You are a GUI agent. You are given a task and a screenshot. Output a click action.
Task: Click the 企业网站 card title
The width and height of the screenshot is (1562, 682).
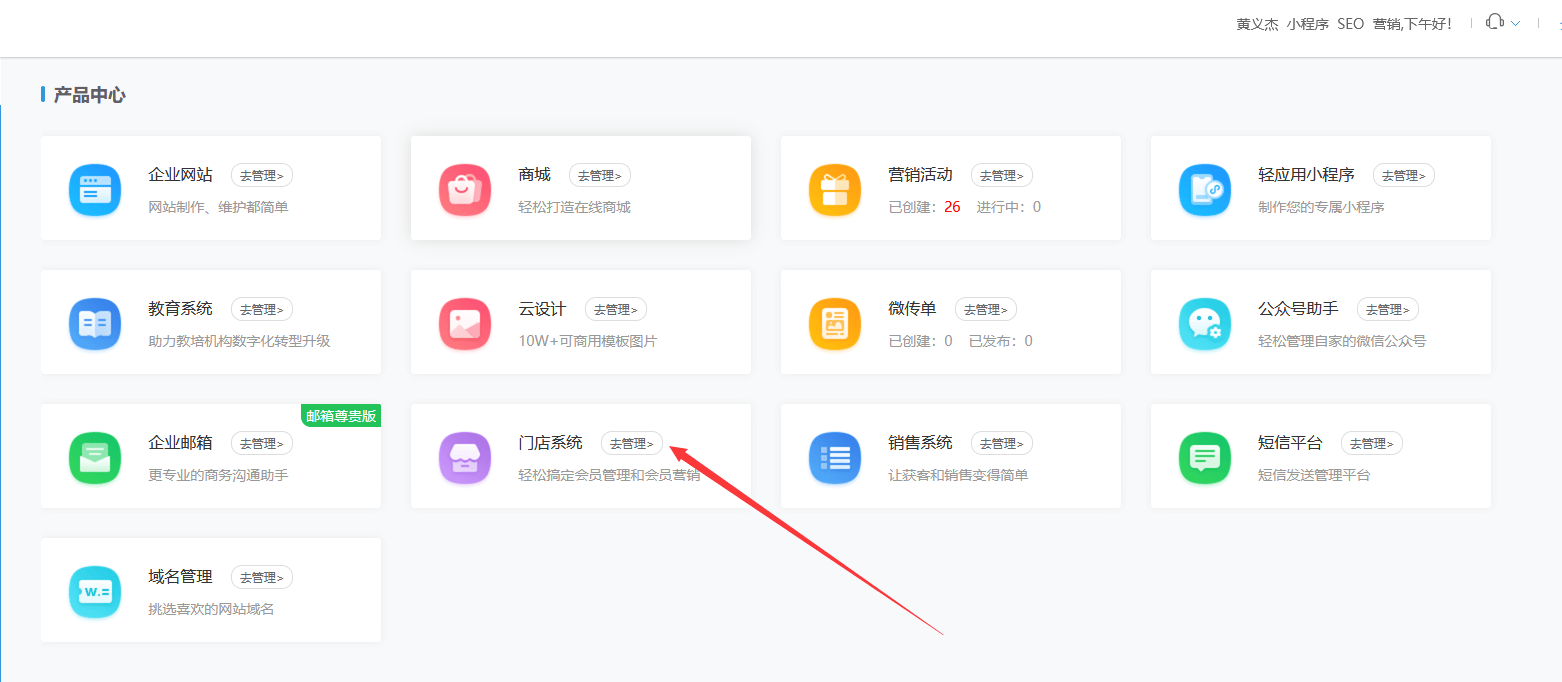[x=180, y=175]
